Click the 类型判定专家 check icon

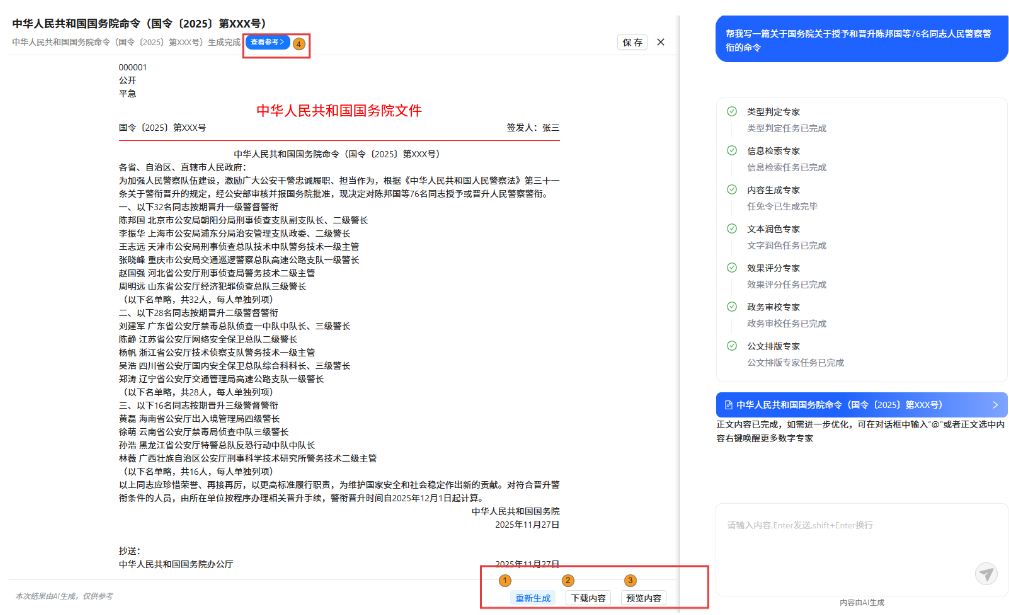(x=732, y=112)
